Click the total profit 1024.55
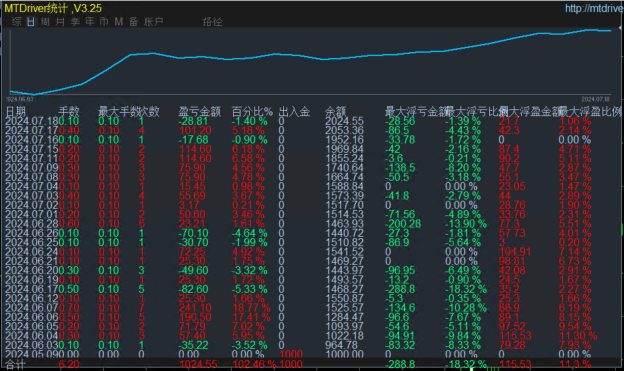Image resolution: width=624 pixels, height=371 pixels. tap(199, 364)
